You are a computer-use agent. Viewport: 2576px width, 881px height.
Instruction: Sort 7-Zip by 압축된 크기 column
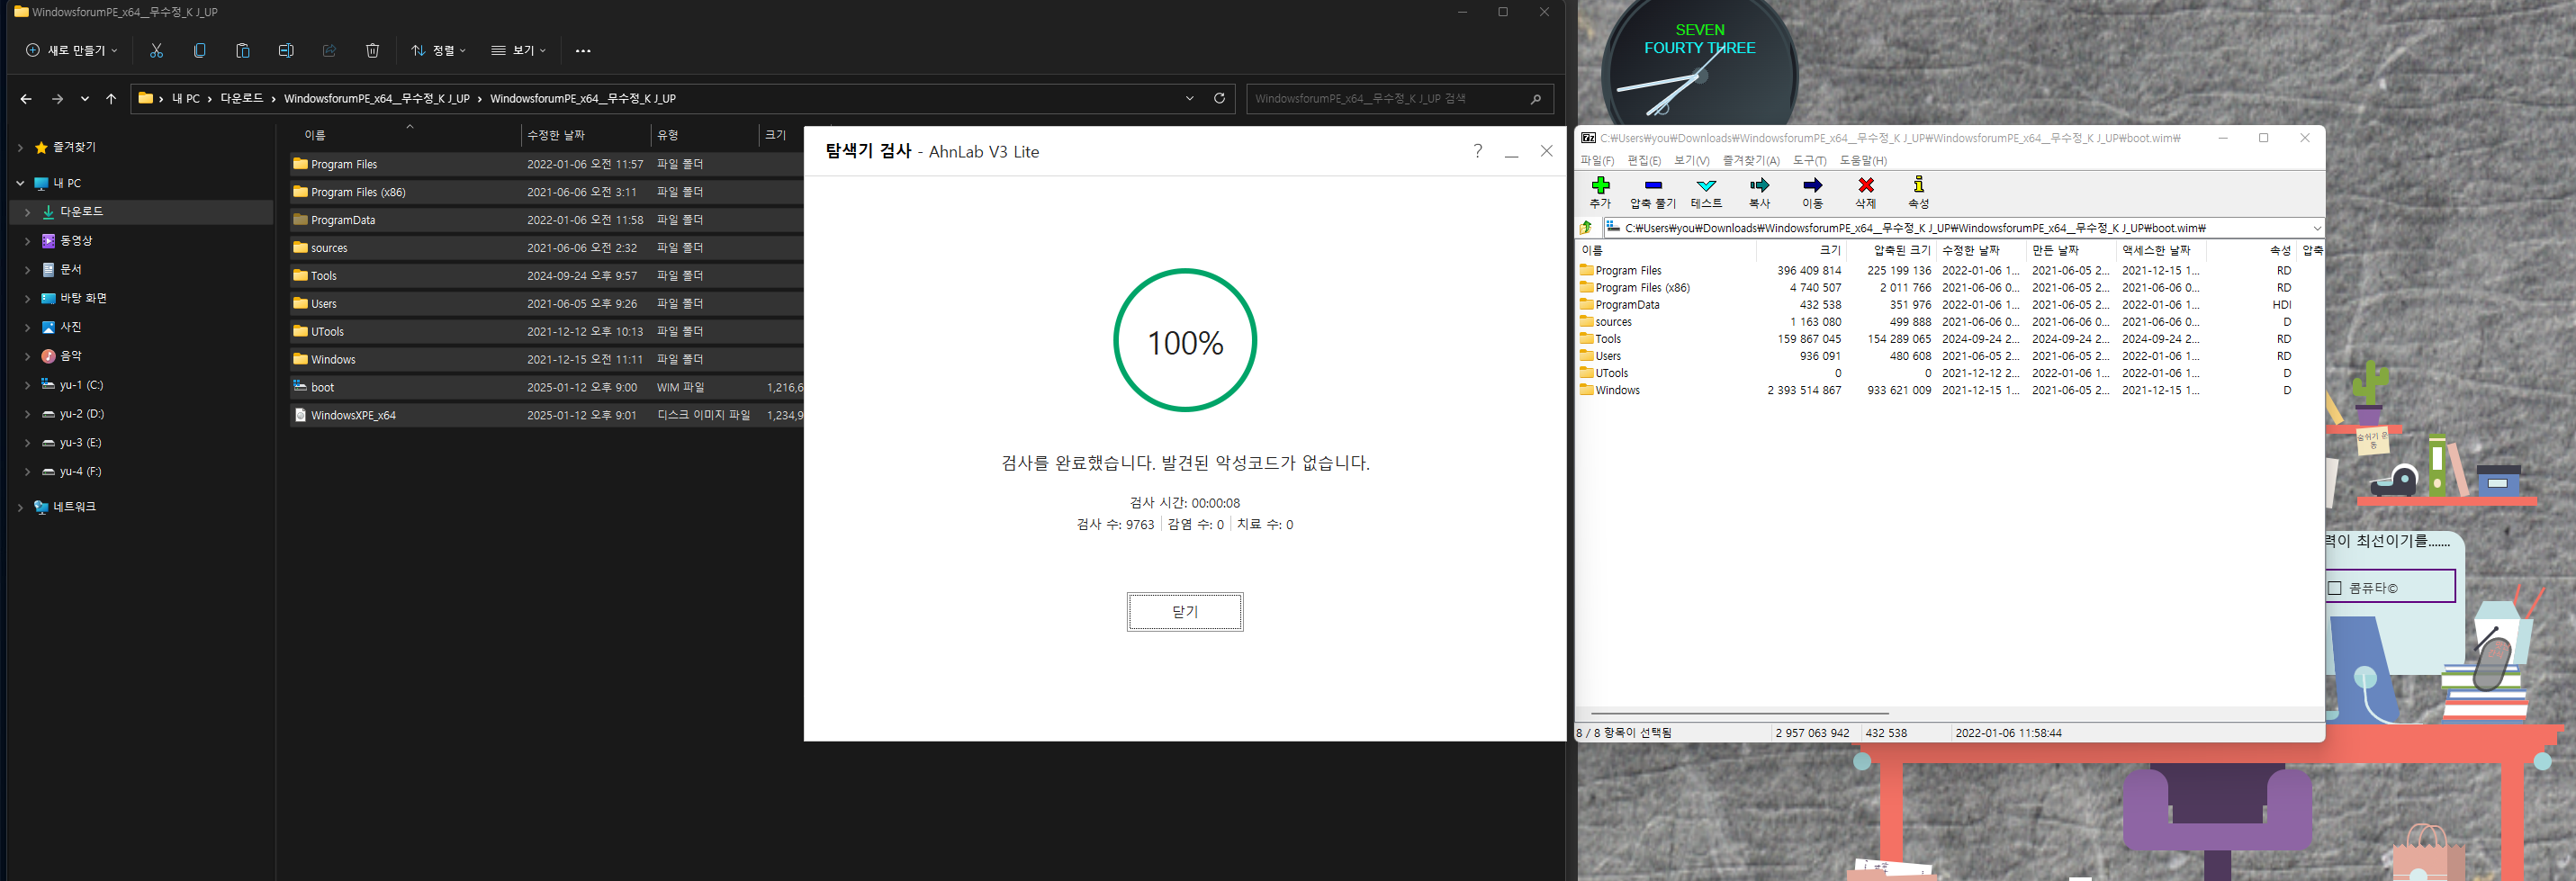pos(1890,250)
